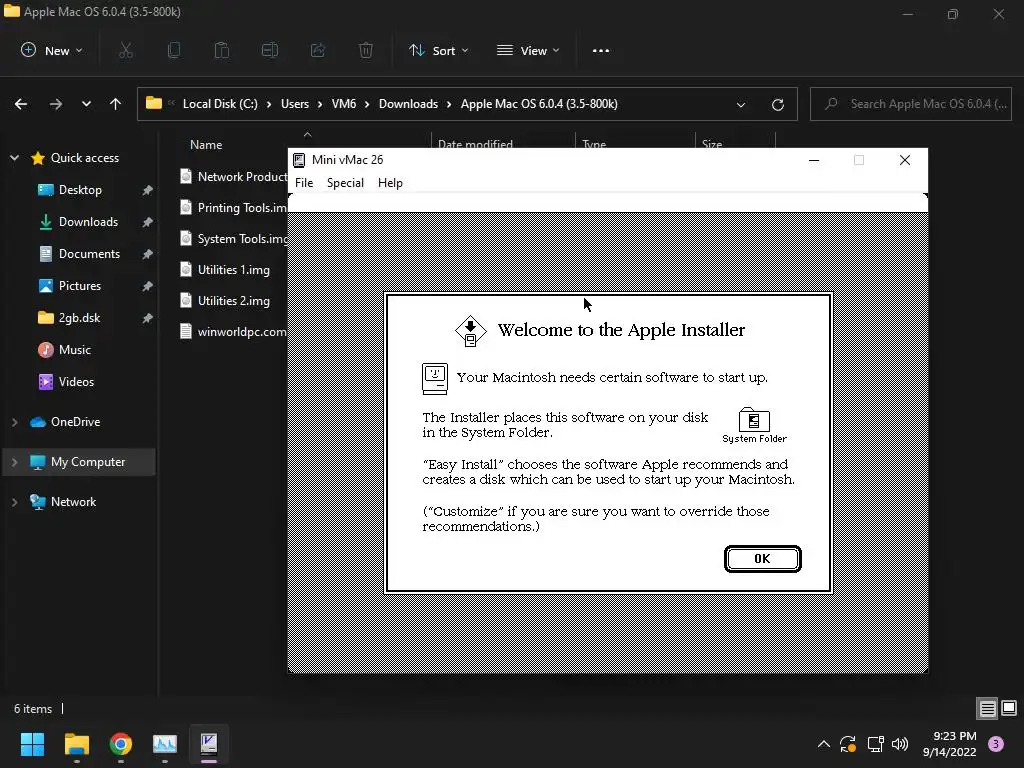This screenshot has width=1024, height=768.
Task: Click the Share icon in Explorer toolbar
Action: coord(318,50)
